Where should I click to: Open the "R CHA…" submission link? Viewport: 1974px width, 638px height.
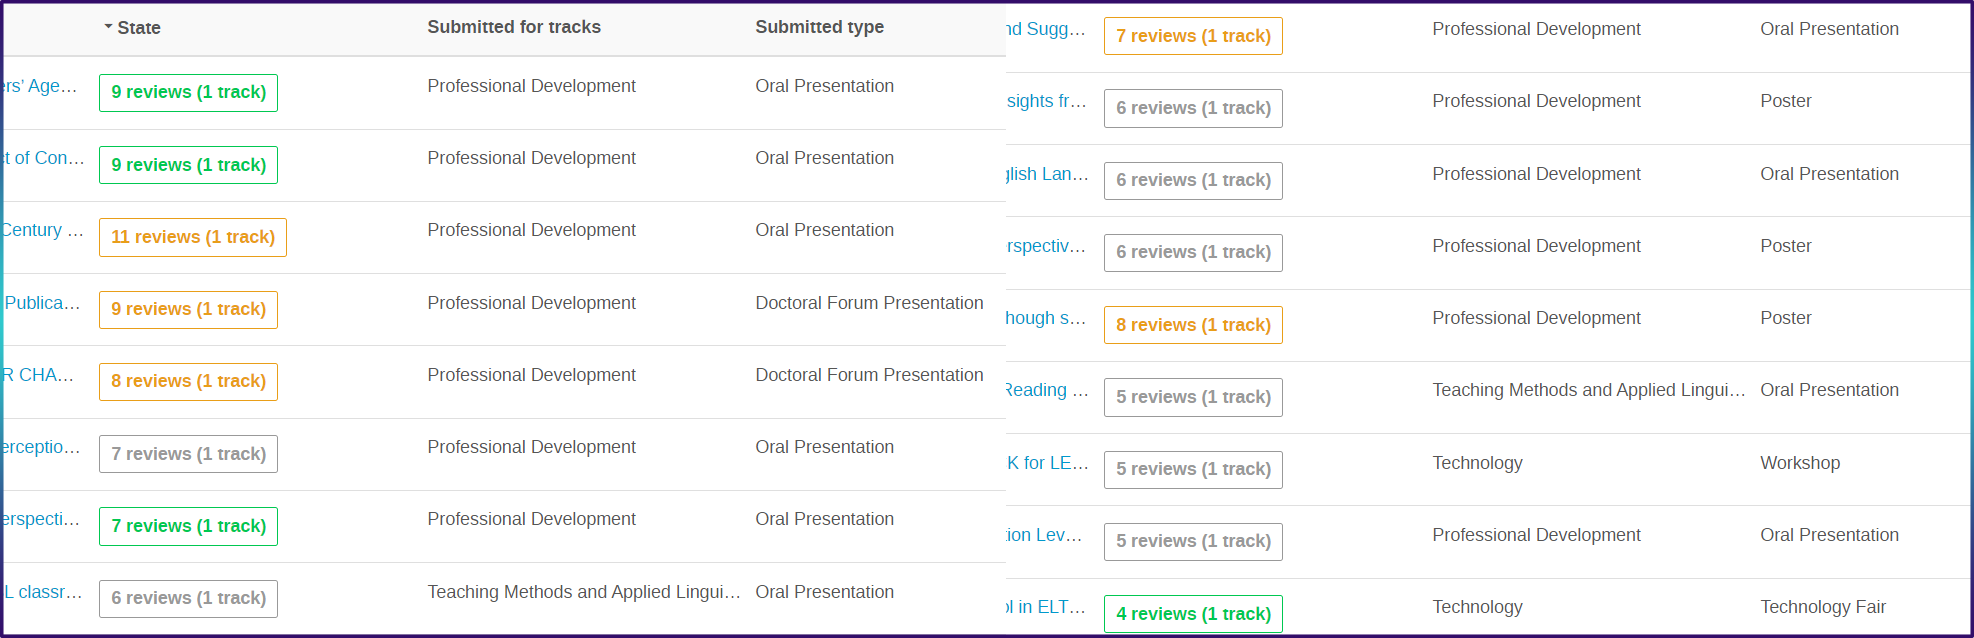pyautogui.click(x=39, y=375)
